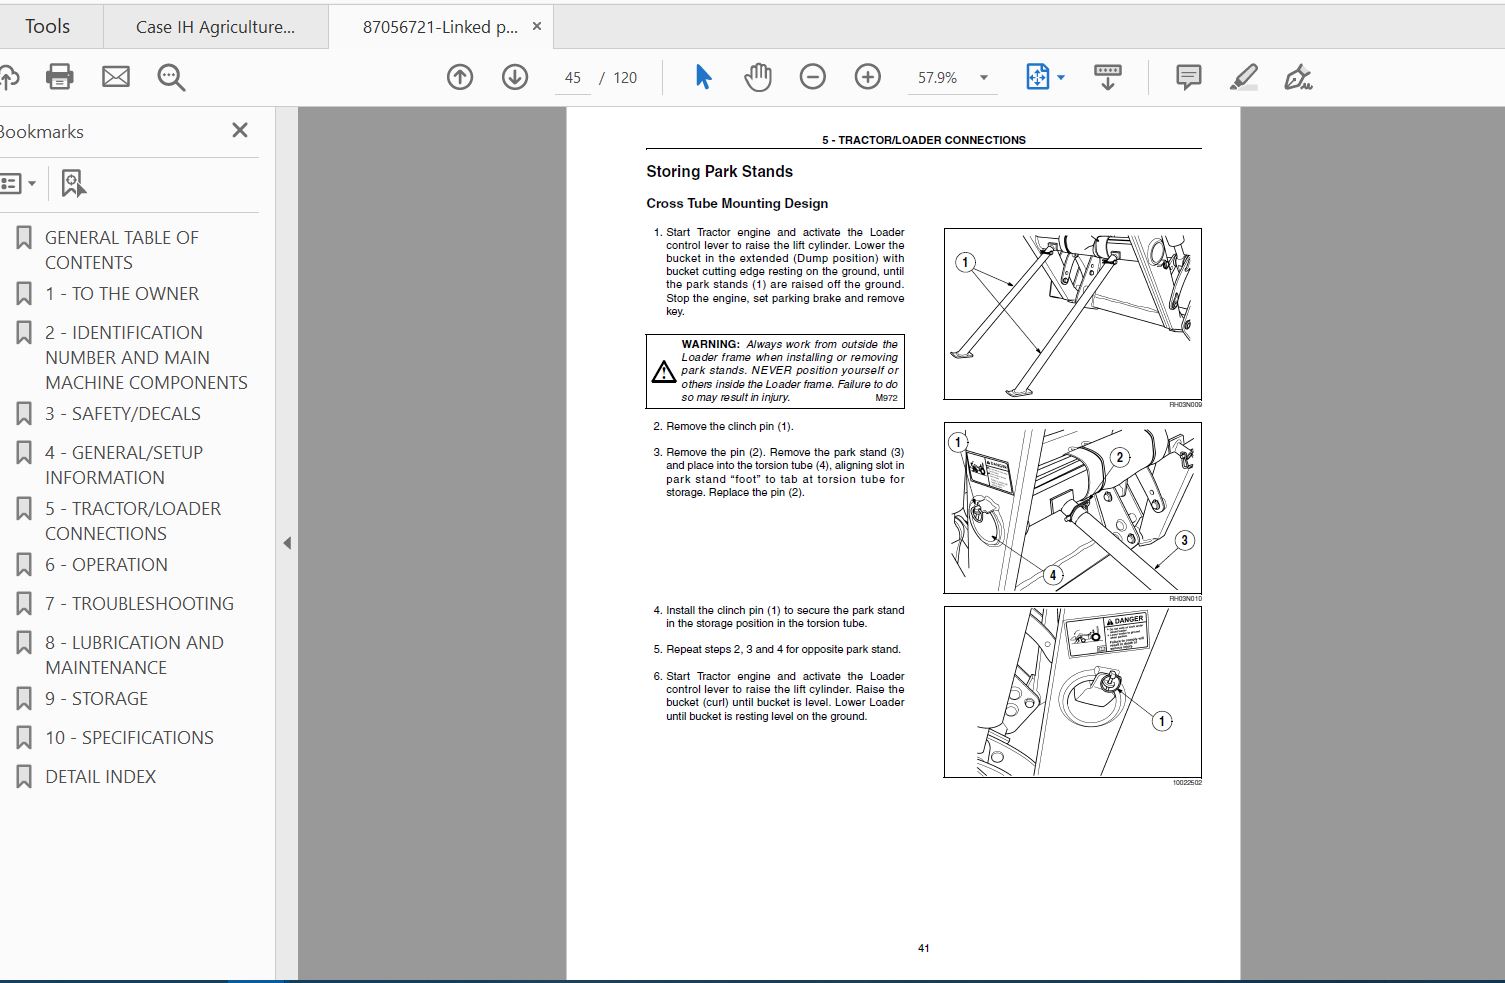Open the Comment tool
This screenshot has width=1505, height=983.
pos(1187,76)
